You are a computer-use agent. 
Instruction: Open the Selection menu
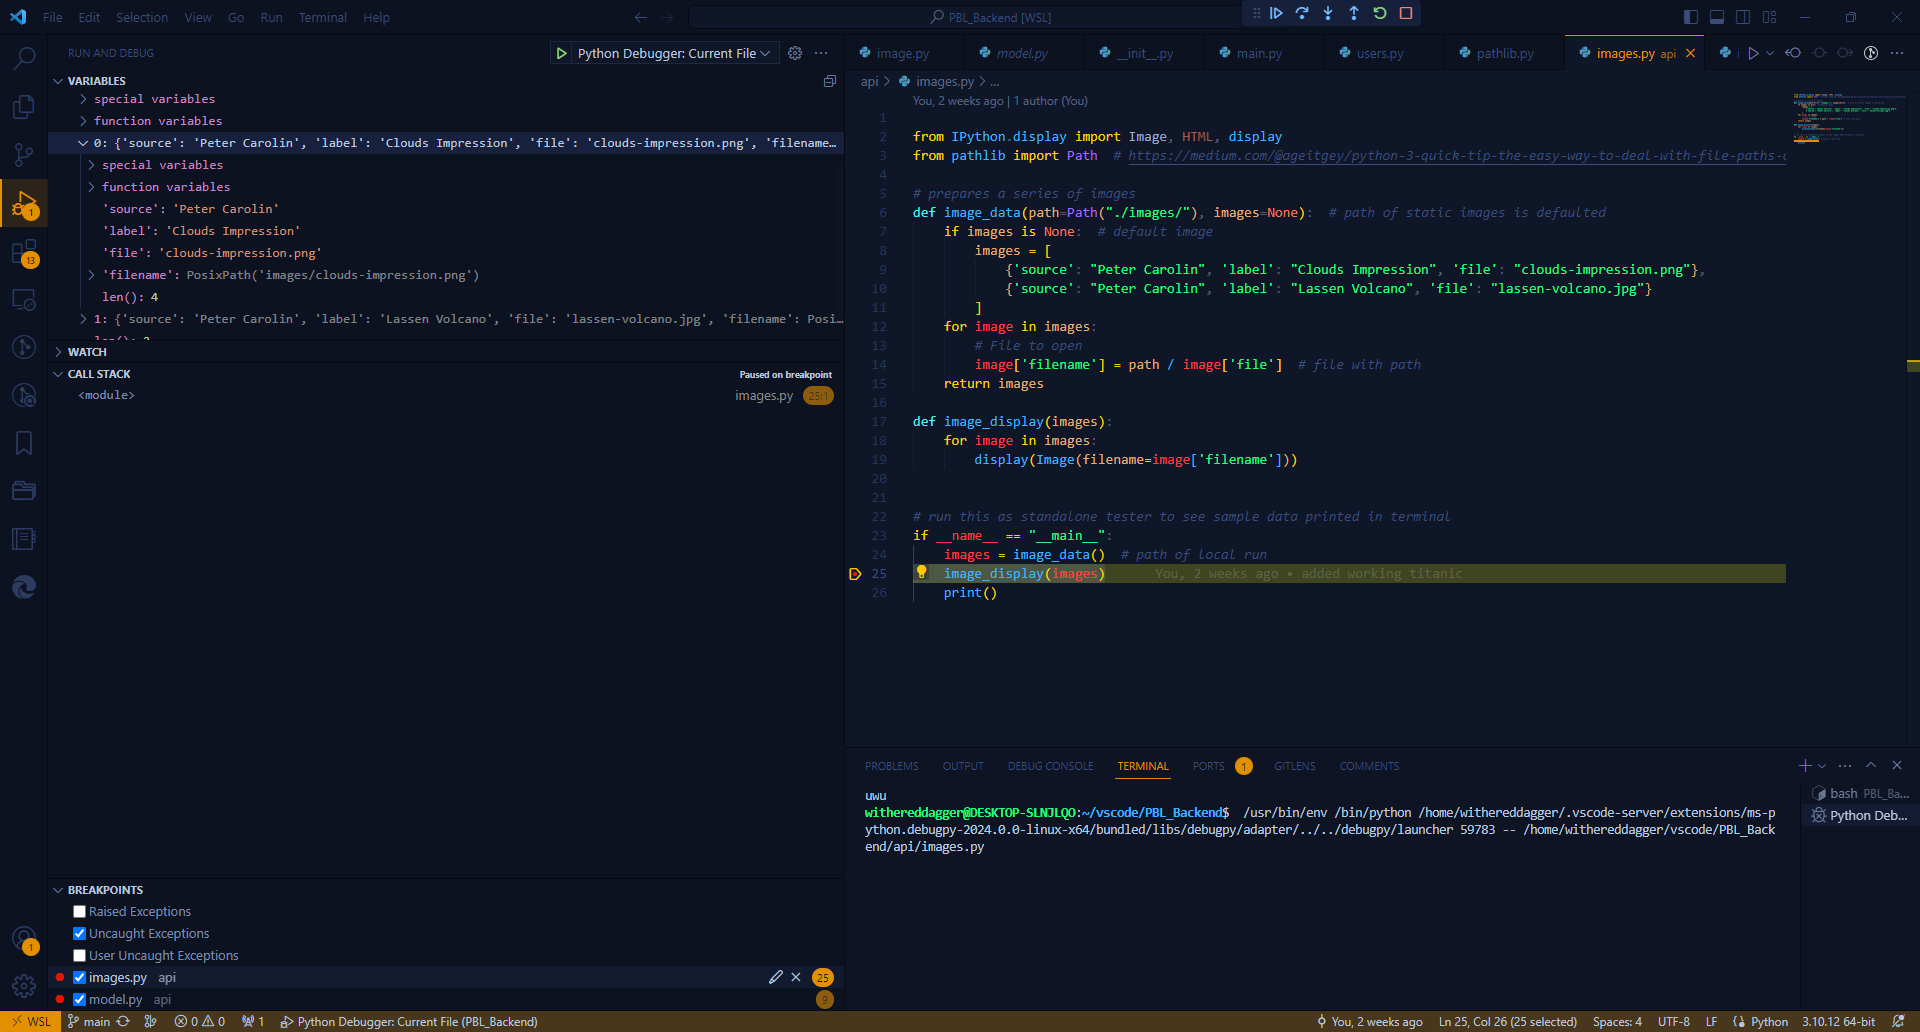[142, 17]
